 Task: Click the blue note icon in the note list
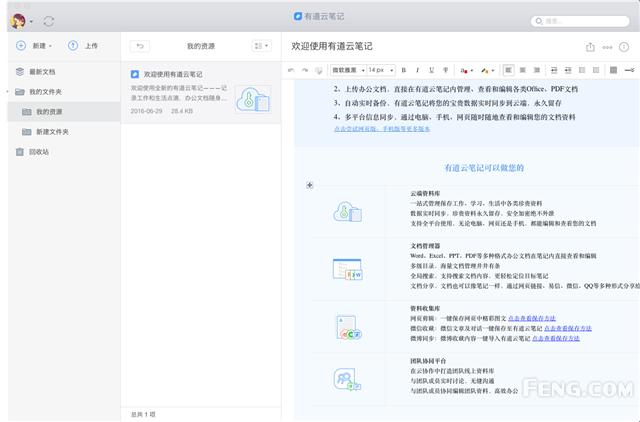point(135,74)
